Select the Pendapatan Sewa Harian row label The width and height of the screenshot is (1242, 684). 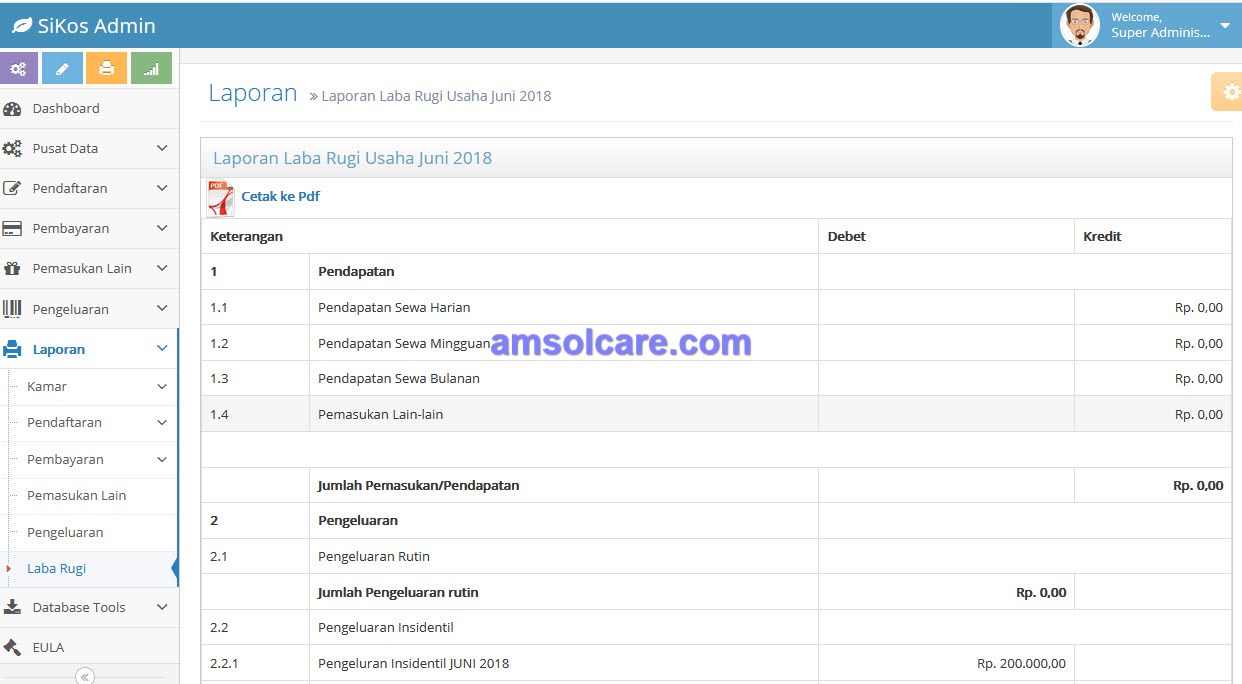394,308
